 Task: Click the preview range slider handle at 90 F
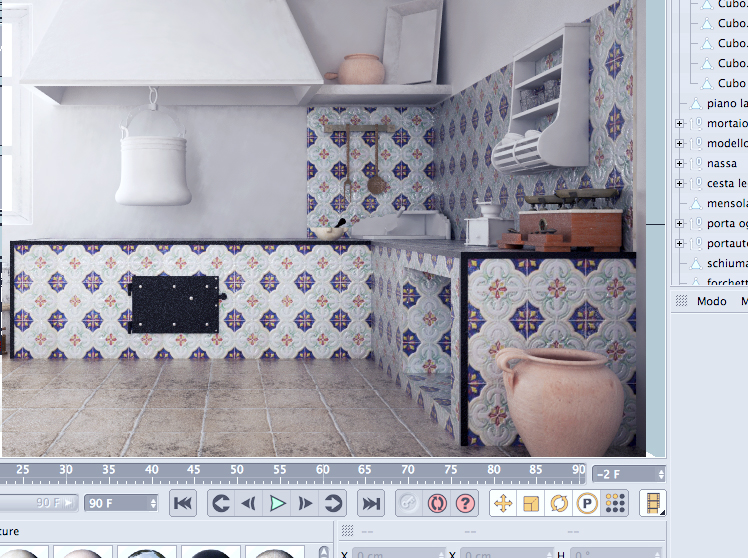tap(69, 503)
